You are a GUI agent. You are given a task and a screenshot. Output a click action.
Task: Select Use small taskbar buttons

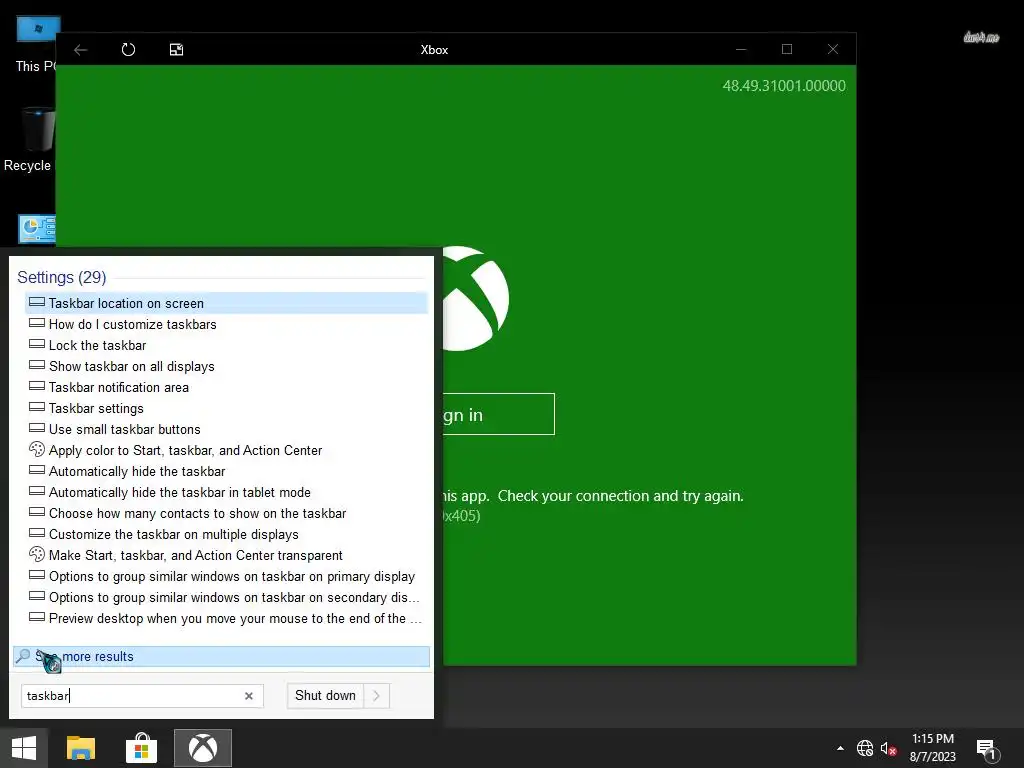coord(226,429)
